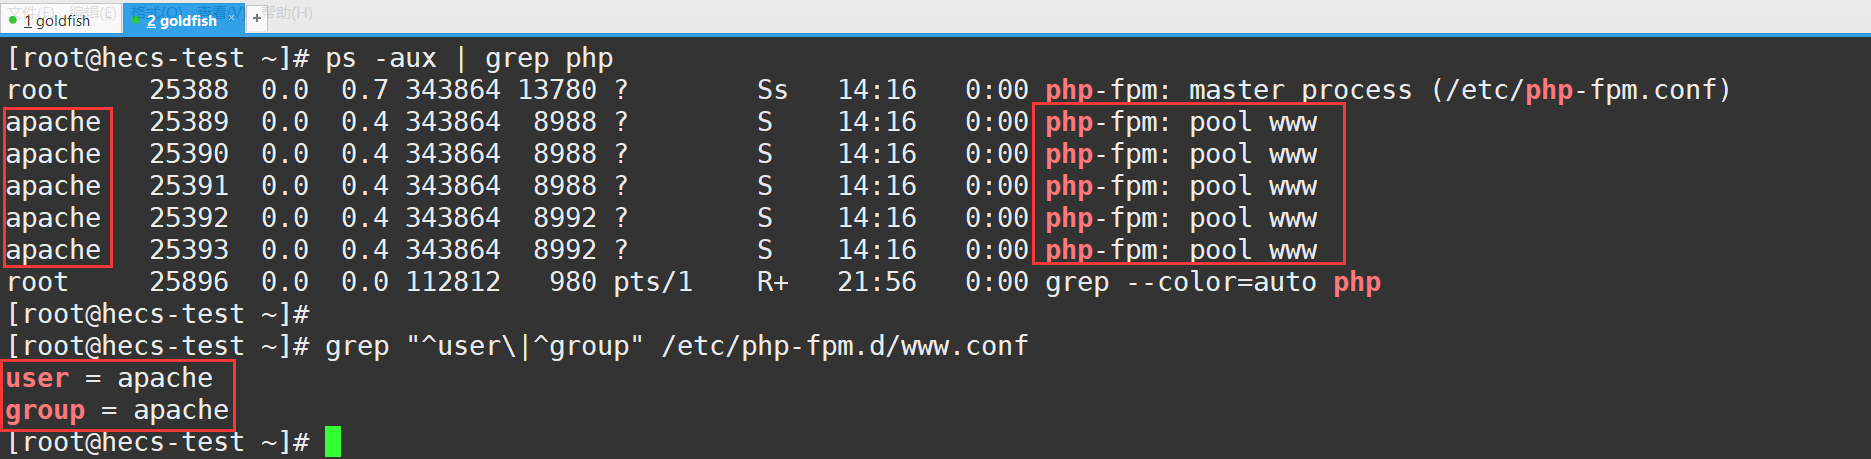
Task: Click PID 25896 of grep process
Action: [x=189, y=282]
